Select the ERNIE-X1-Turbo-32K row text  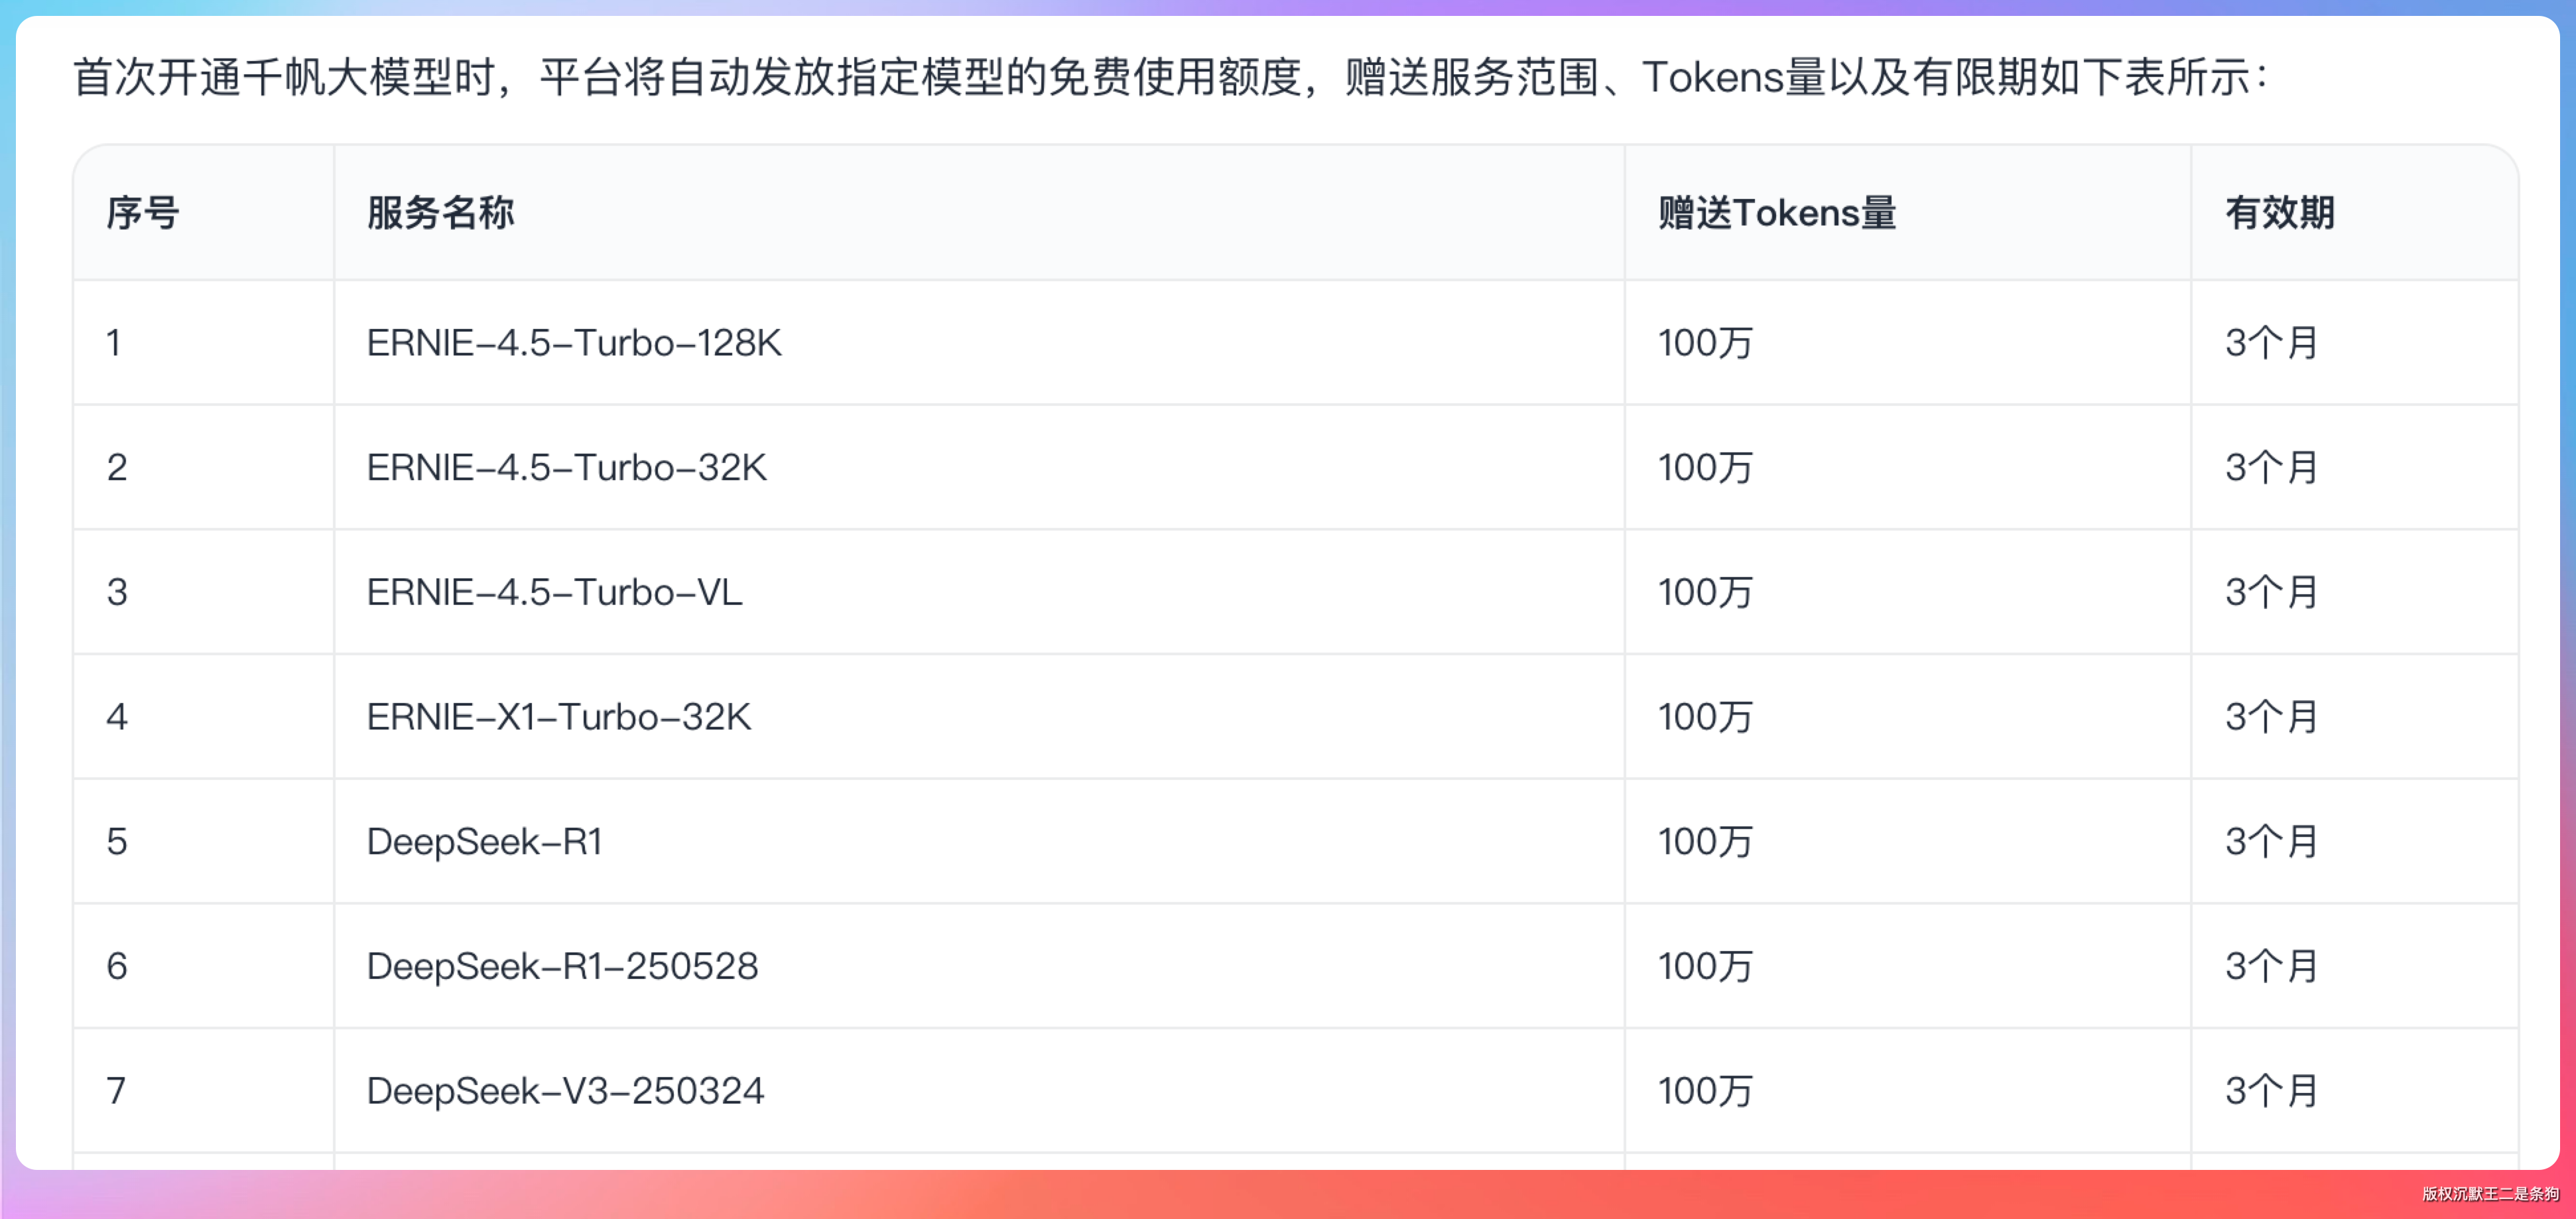click(558, 717)
